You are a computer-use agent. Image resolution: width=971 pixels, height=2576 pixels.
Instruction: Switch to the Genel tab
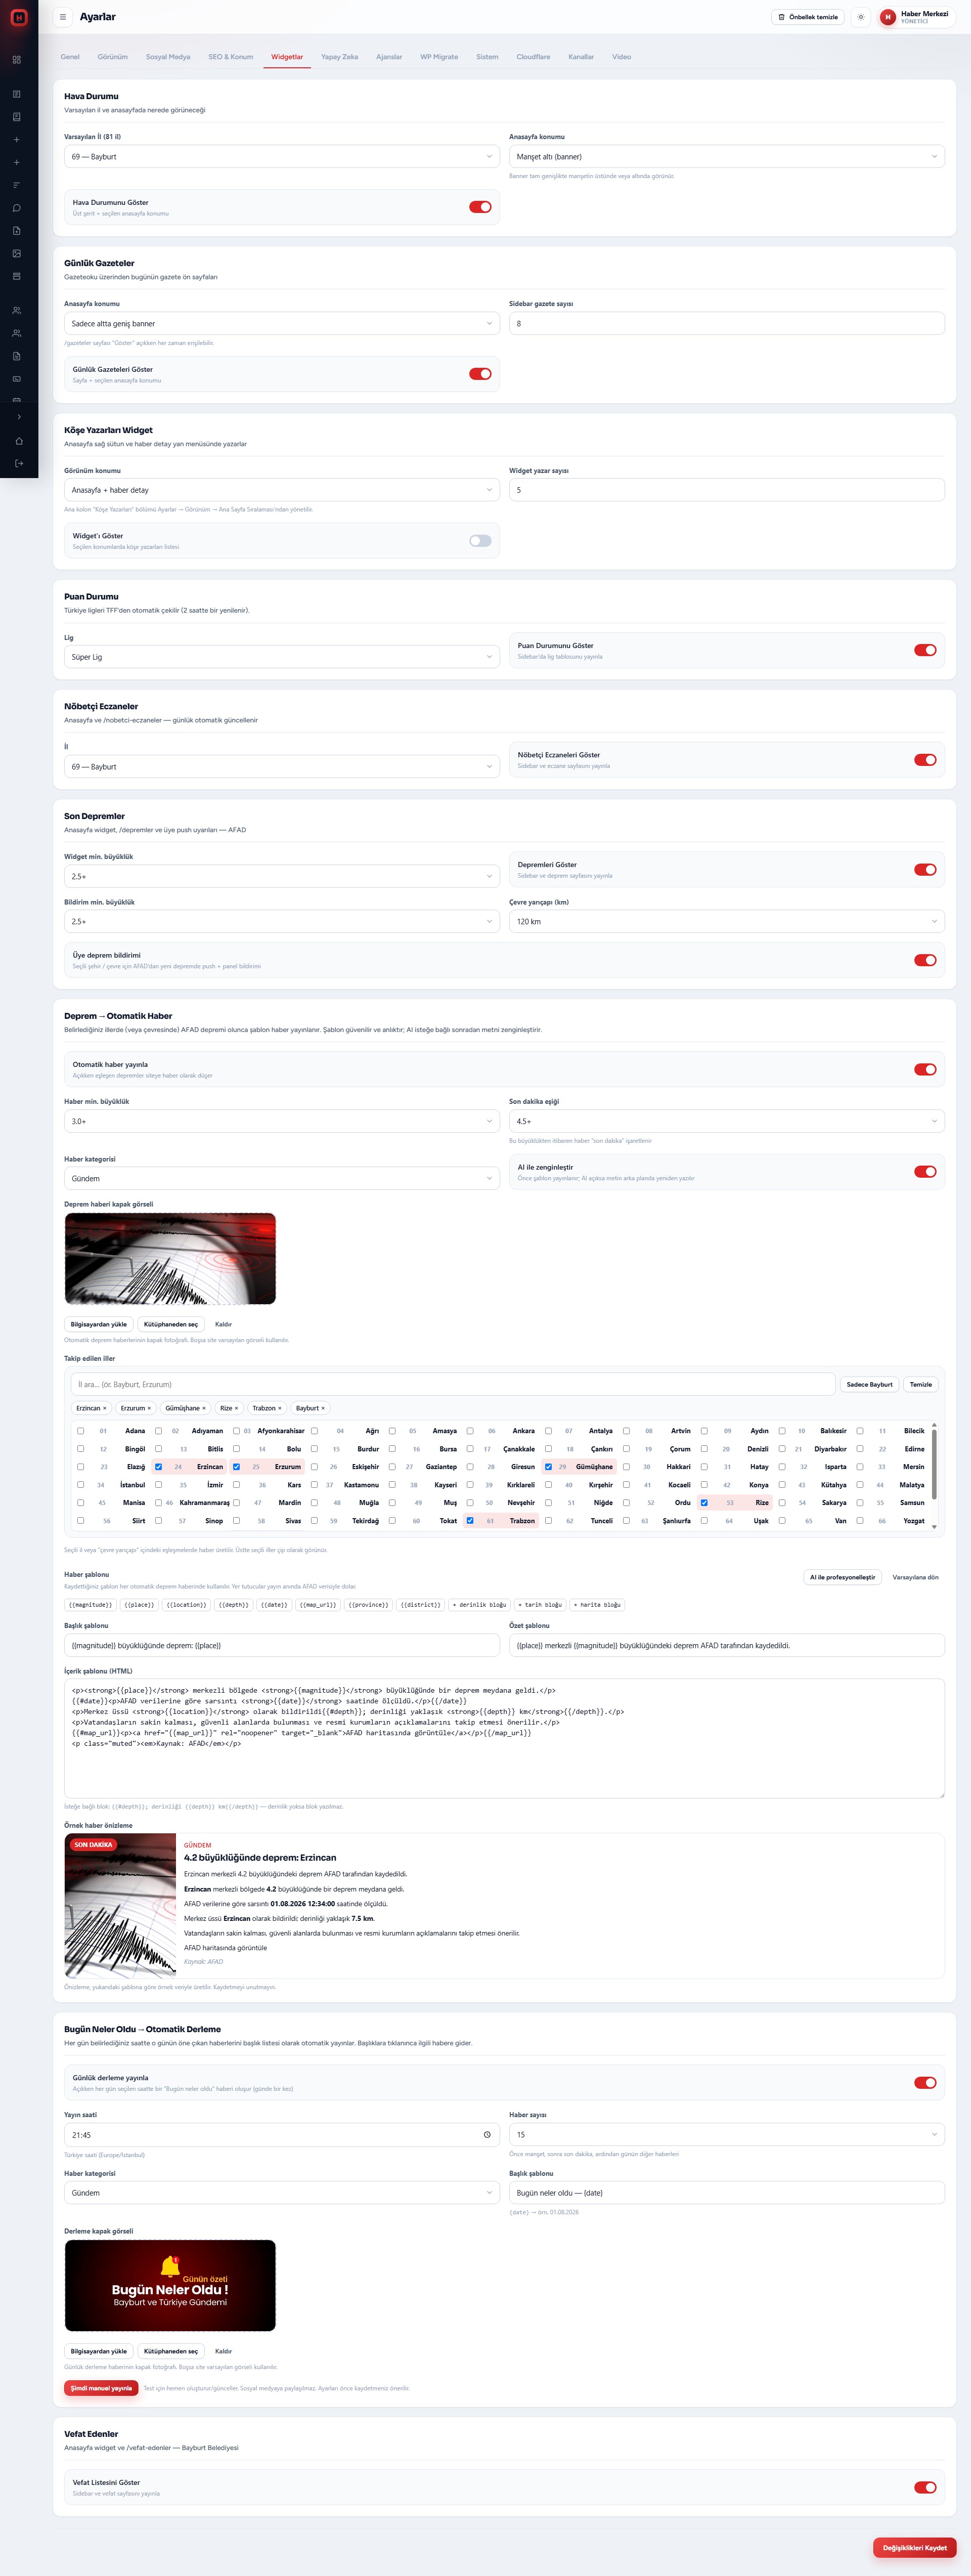point(70,57)
